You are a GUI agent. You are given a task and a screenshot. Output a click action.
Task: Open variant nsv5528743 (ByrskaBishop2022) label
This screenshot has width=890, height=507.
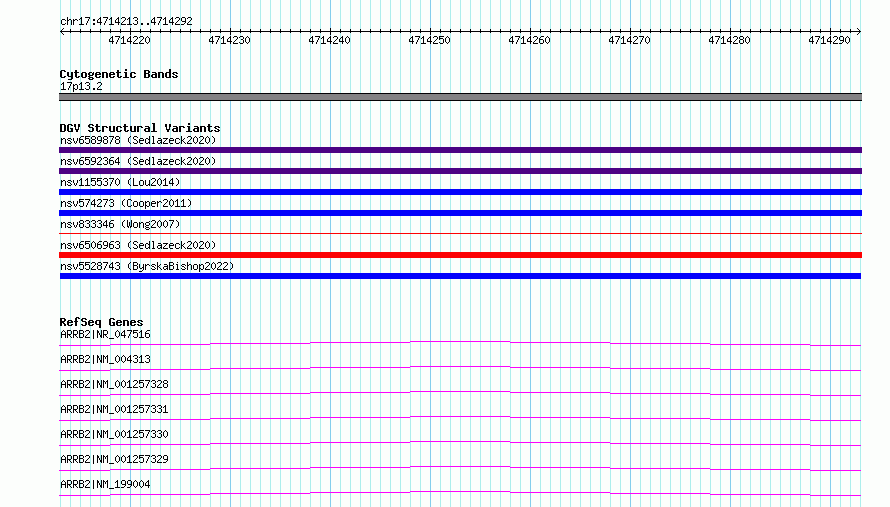pyautogui.click(x=147, y=266)
